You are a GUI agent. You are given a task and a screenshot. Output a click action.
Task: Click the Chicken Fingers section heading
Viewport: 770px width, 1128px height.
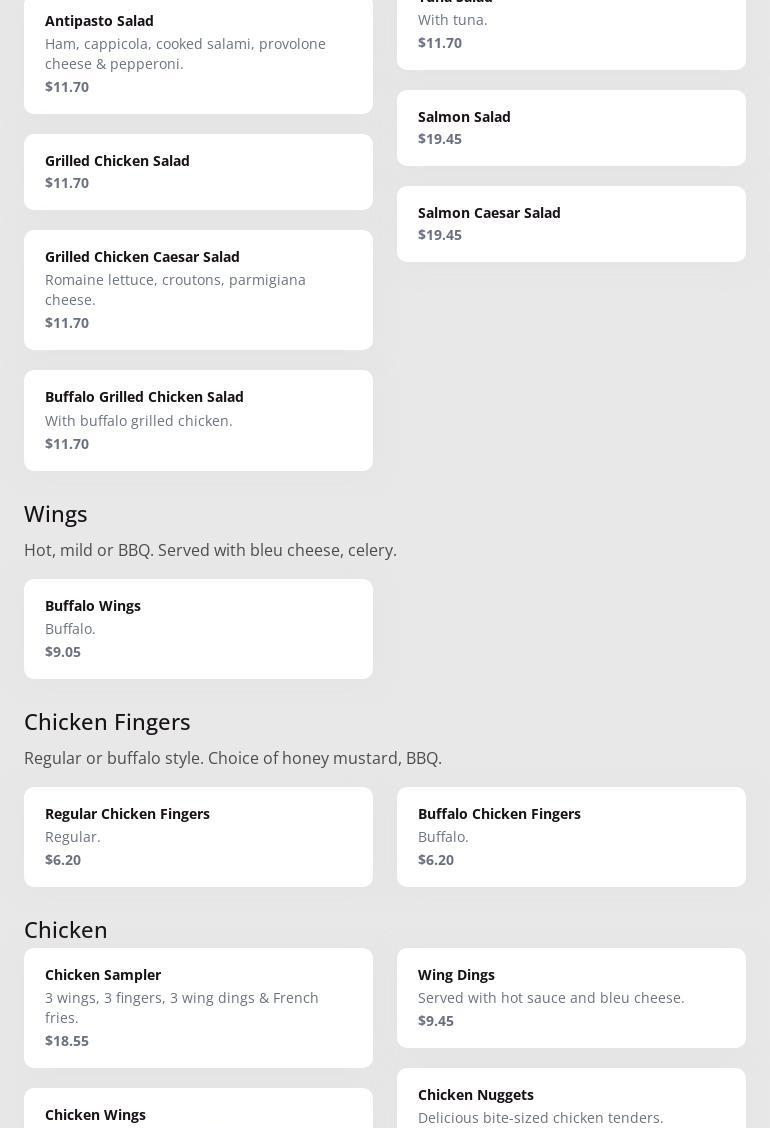click(x=107, y=722)
